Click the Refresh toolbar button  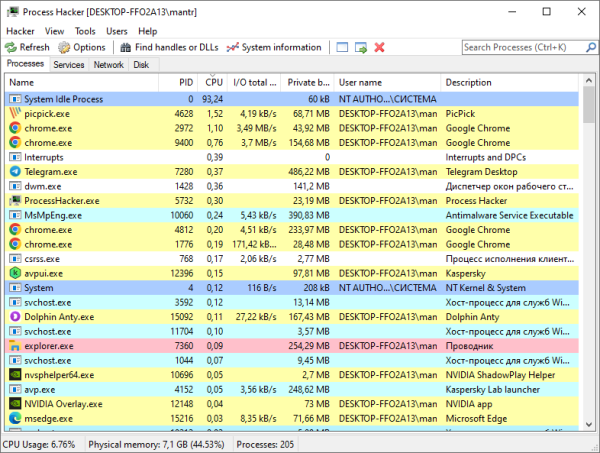(27, 47)
